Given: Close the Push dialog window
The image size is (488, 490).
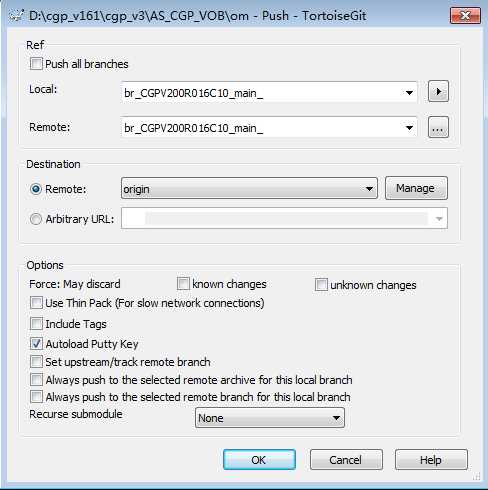Looking at the screenshot, I should click(x=465, y=16).
